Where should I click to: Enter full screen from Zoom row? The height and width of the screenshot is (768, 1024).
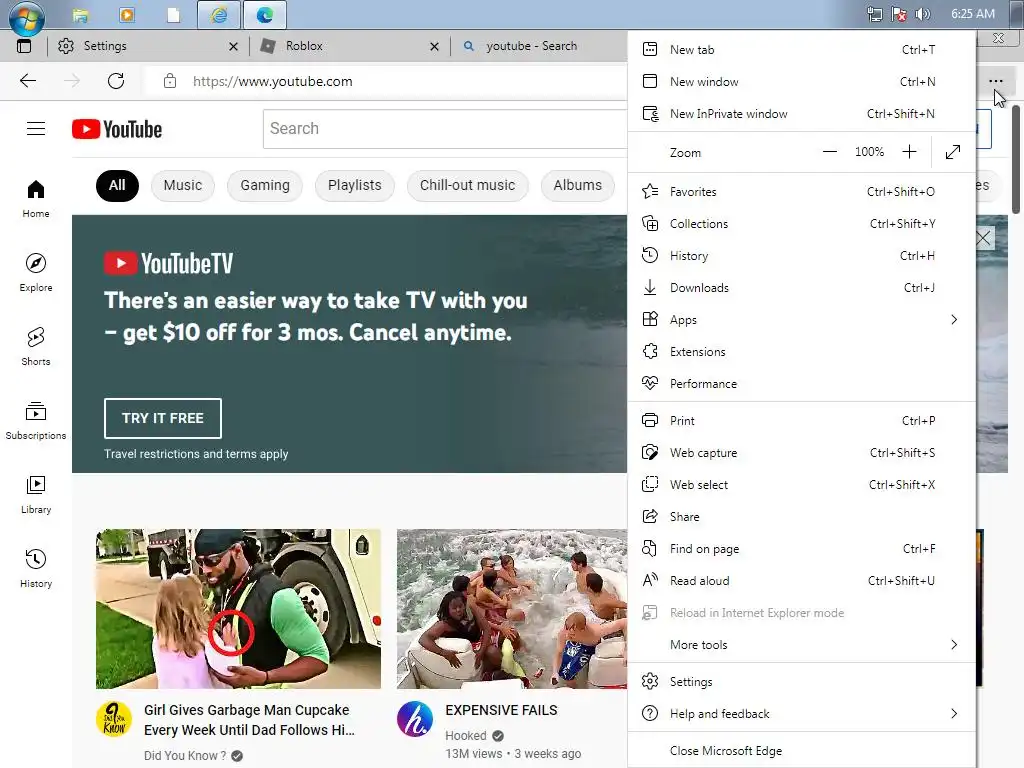pos(953,152)
